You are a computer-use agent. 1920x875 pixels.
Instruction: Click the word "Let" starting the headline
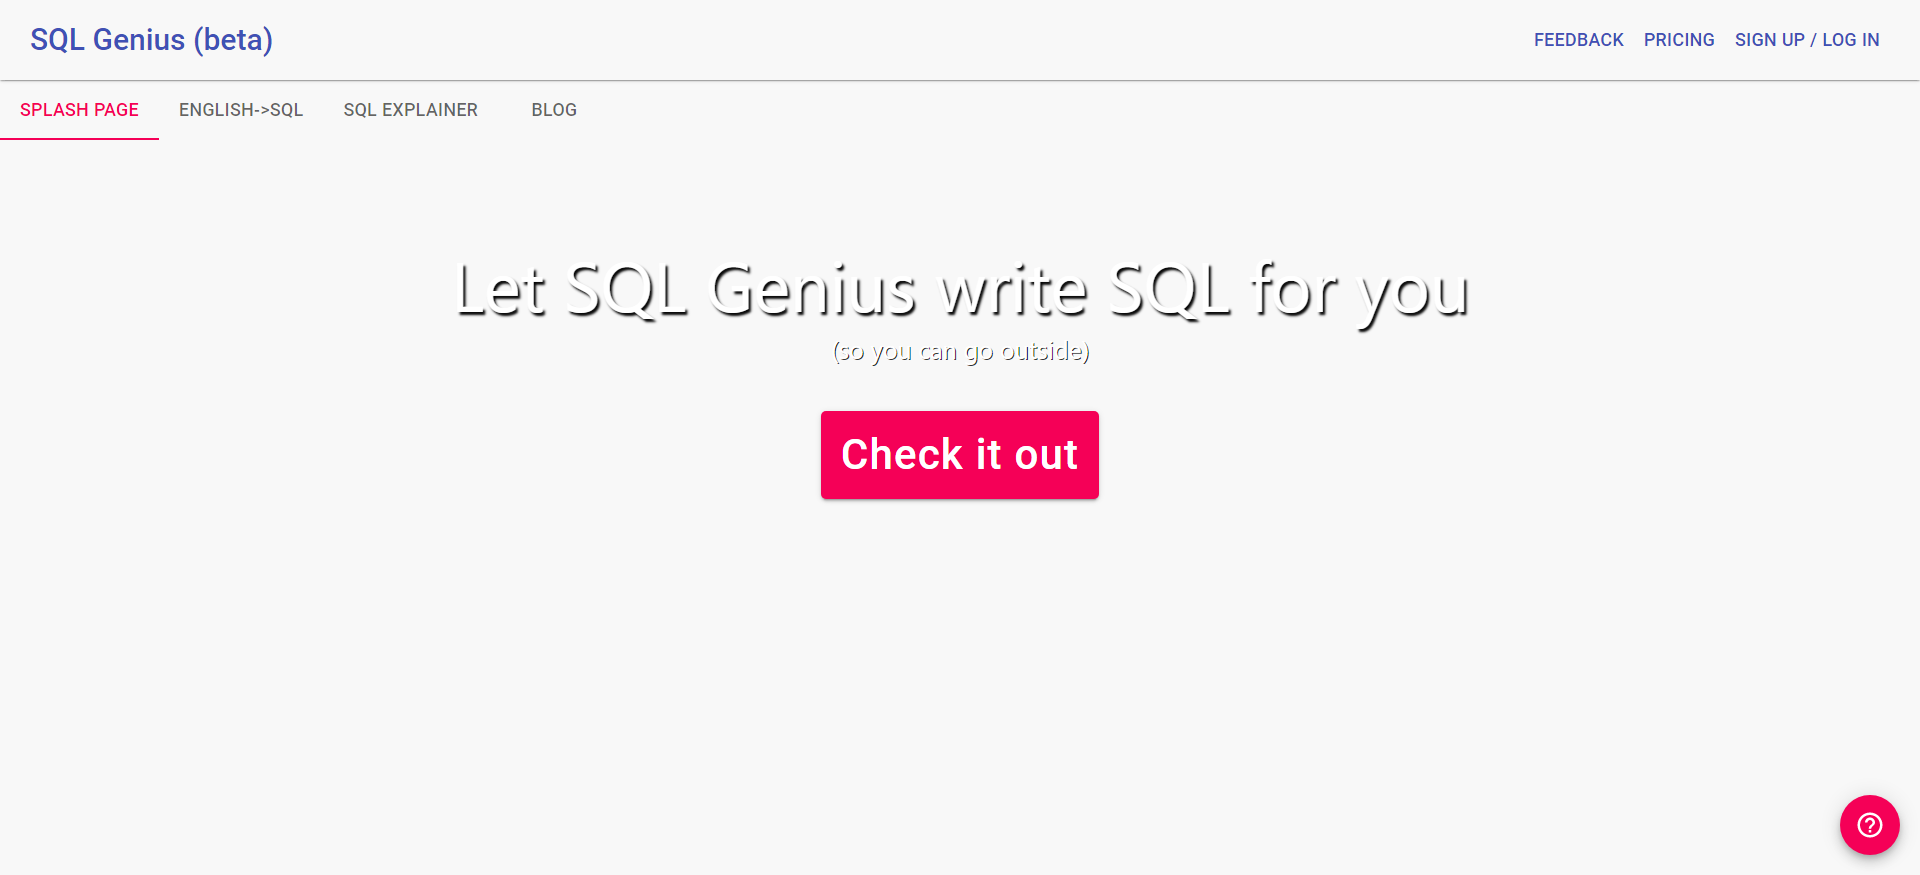(x=500, y=291)
